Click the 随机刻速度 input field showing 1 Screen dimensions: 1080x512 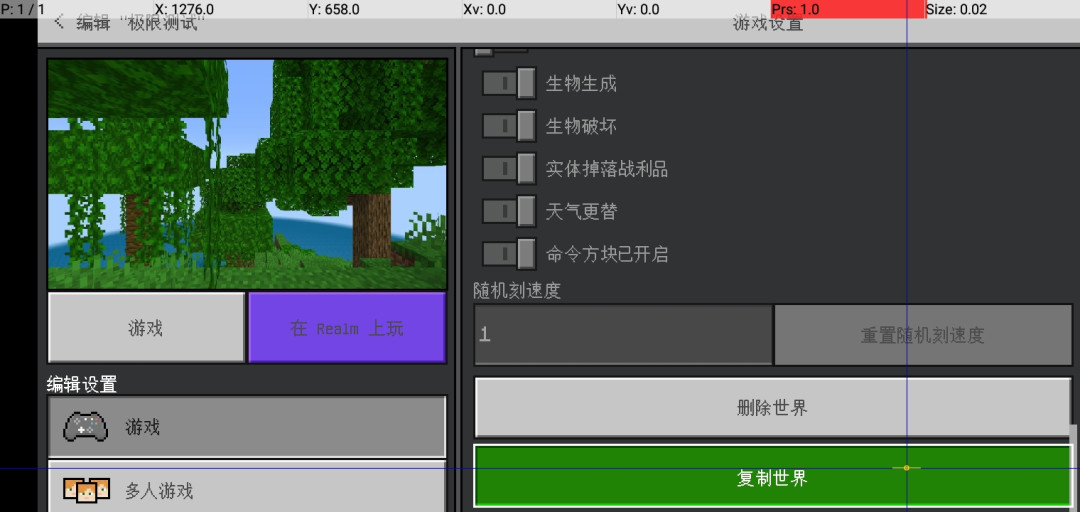[623, 335]
